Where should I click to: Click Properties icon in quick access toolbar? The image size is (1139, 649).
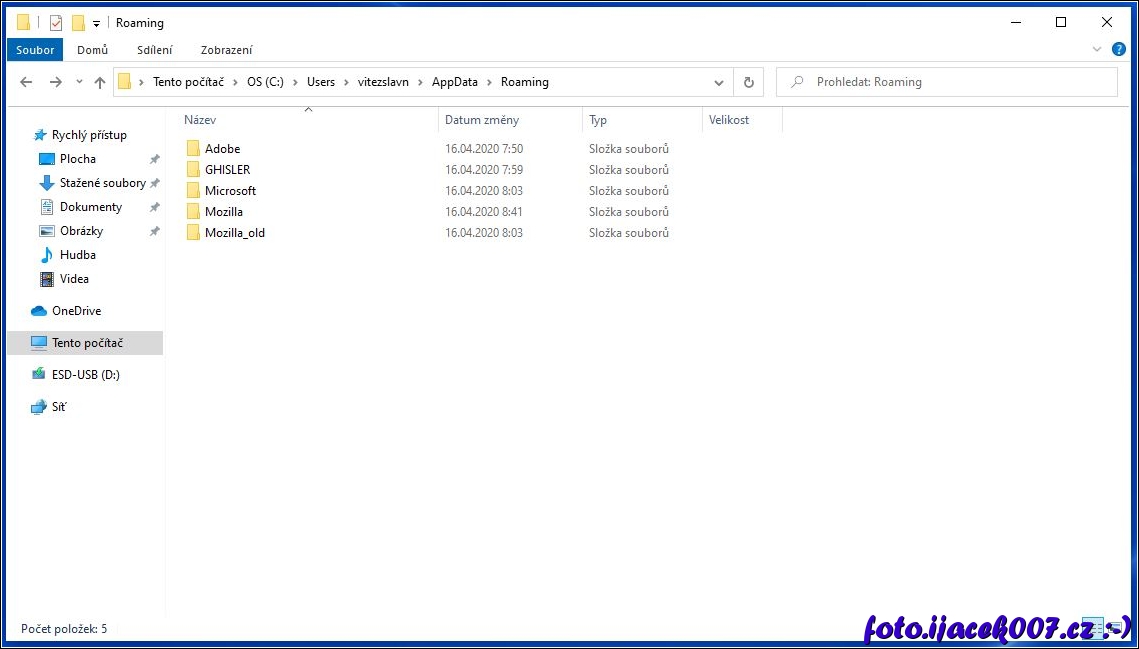click(x=56, y=23)
